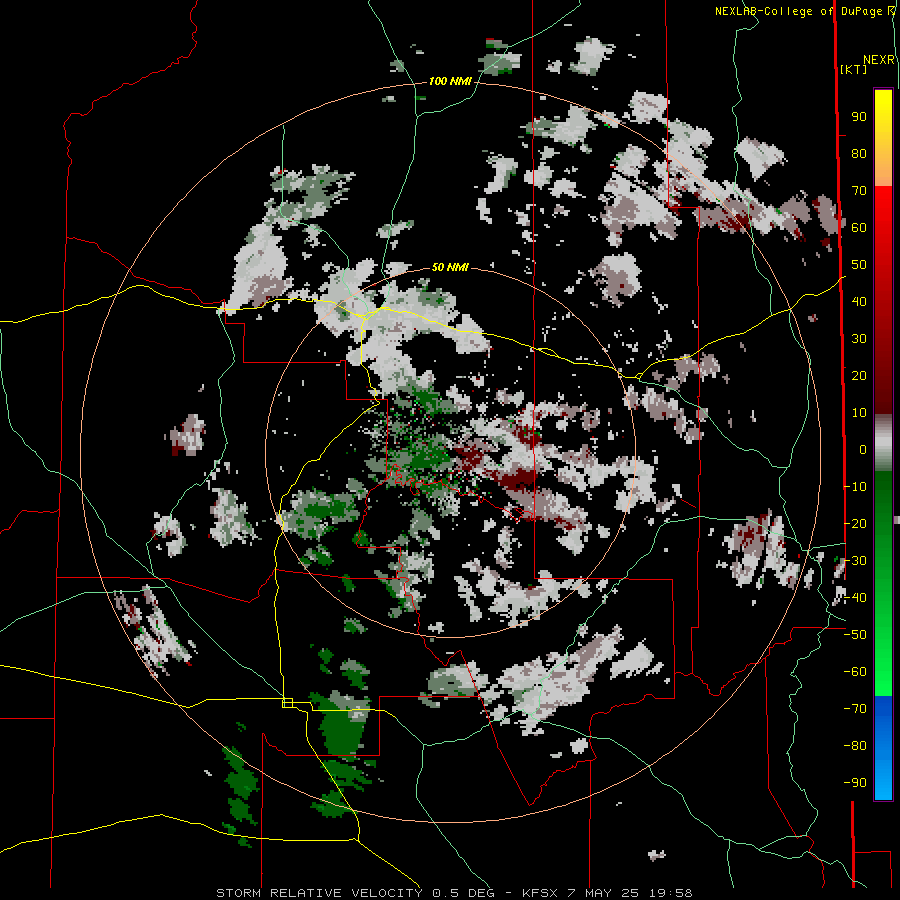Image resolution: width=900 pixels, height=900 pixels.
Task: Click the -10 value on the velocity scale
Action: (x=855, y=487)
